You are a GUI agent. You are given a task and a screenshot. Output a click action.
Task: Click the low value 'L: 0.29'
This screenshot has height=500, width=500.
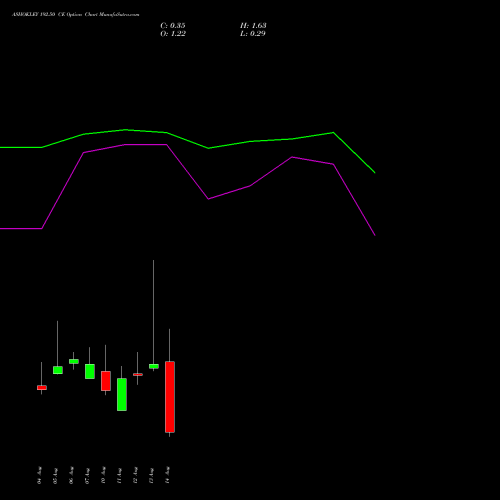(x=253, y=34)
